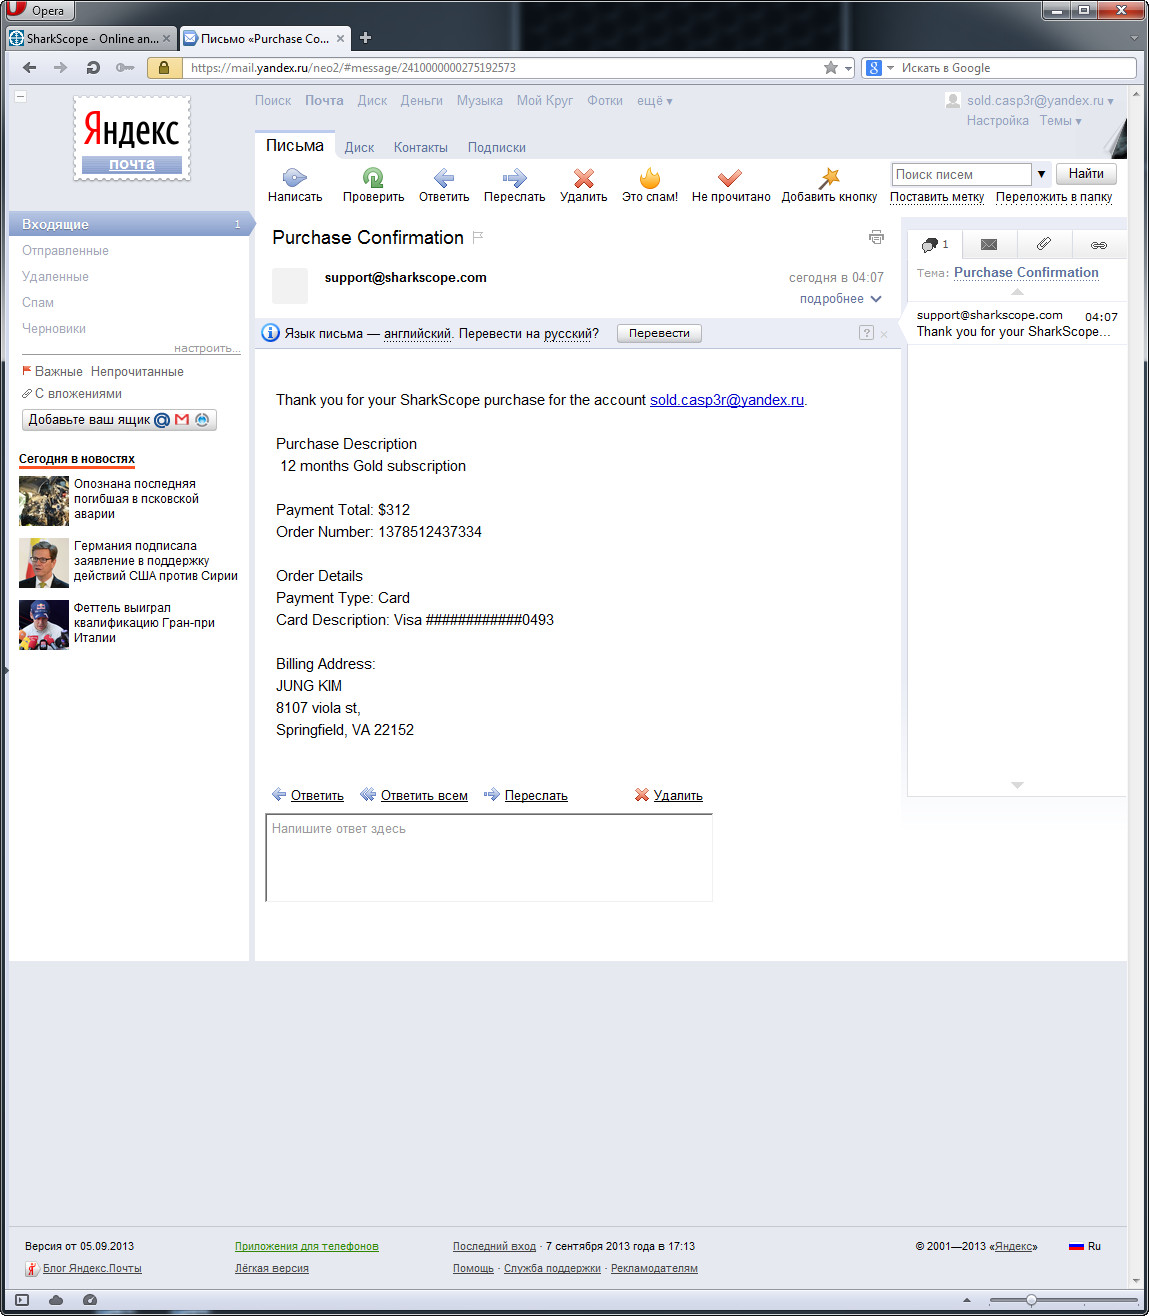This screenshot has height=1316, width=1149.
Task: Click the key password wand icon
Action: pyautogui.click(x=125, y=68)
